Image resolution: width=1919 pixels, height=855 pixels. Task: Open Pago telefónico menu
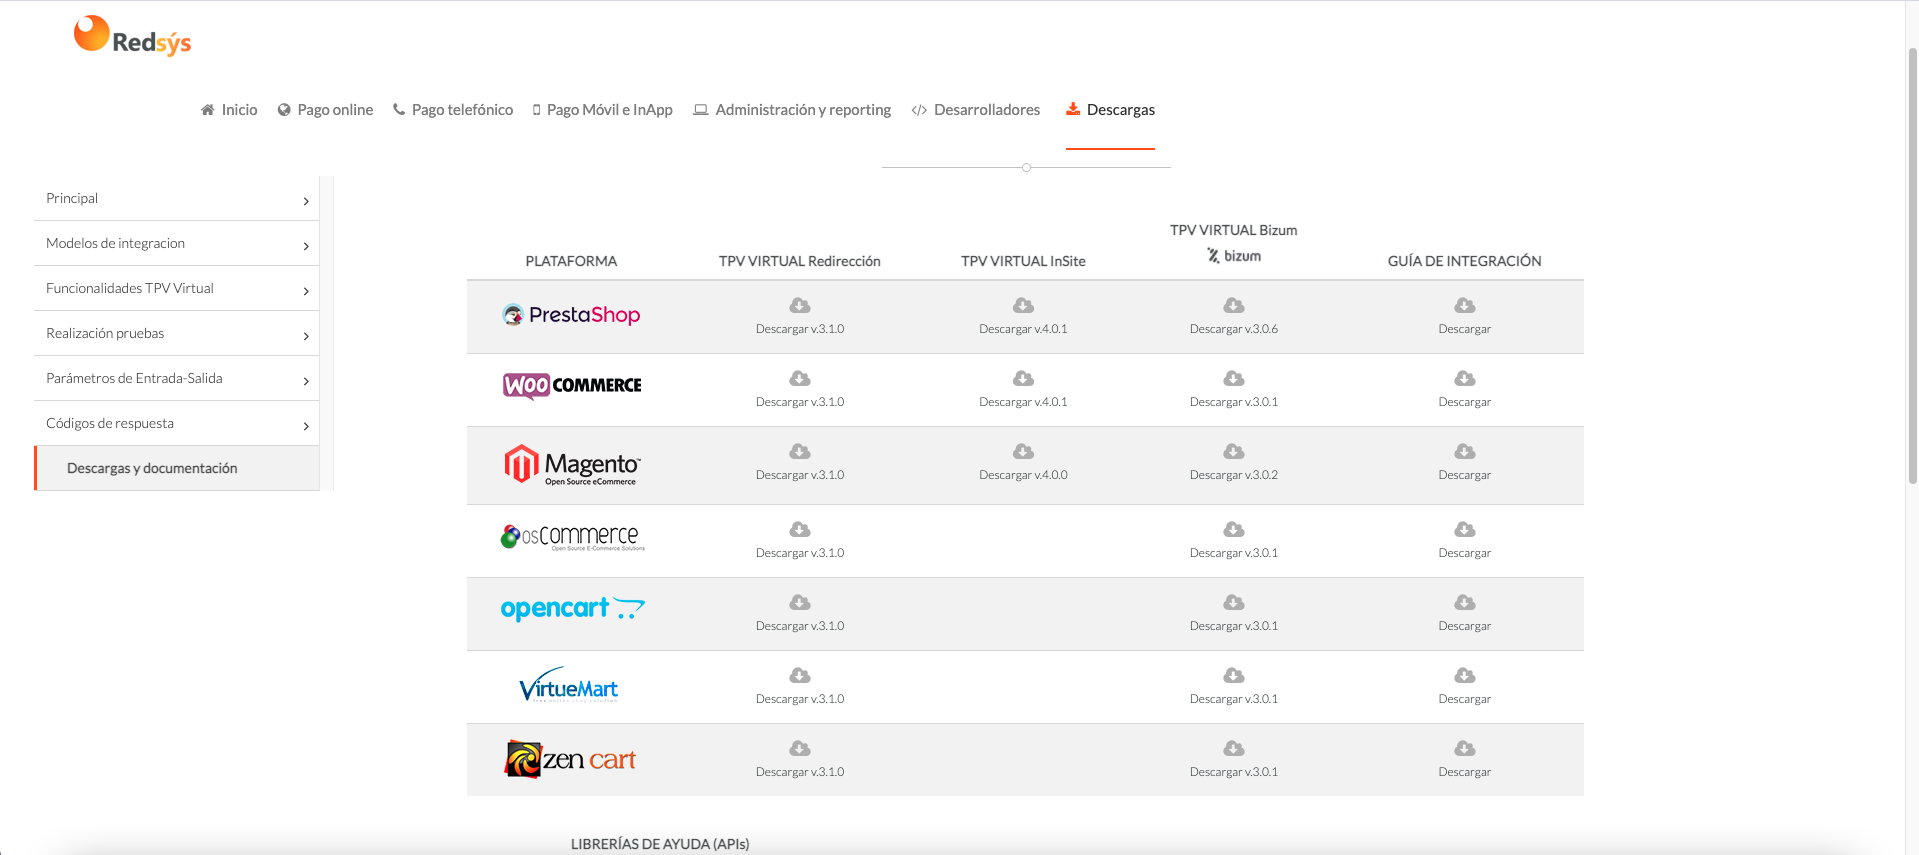453,110
